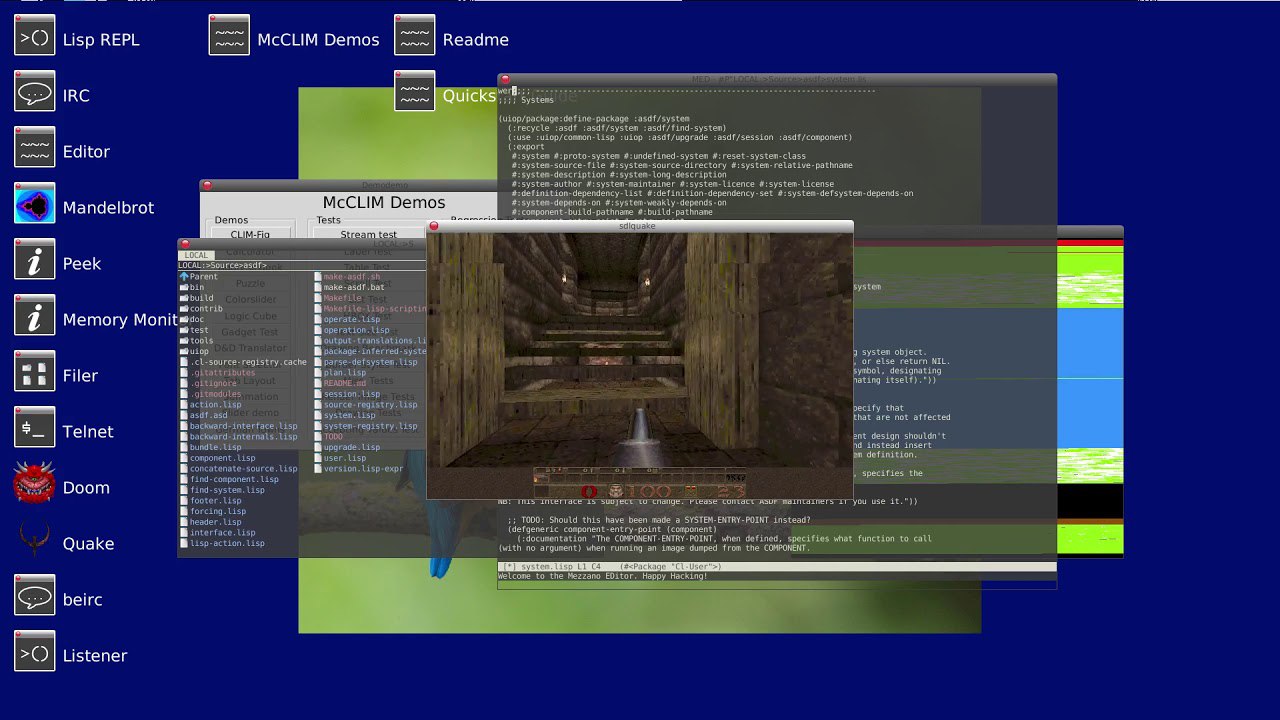Close the sdlquake window
1280x720 pixels.
[434, 226]
